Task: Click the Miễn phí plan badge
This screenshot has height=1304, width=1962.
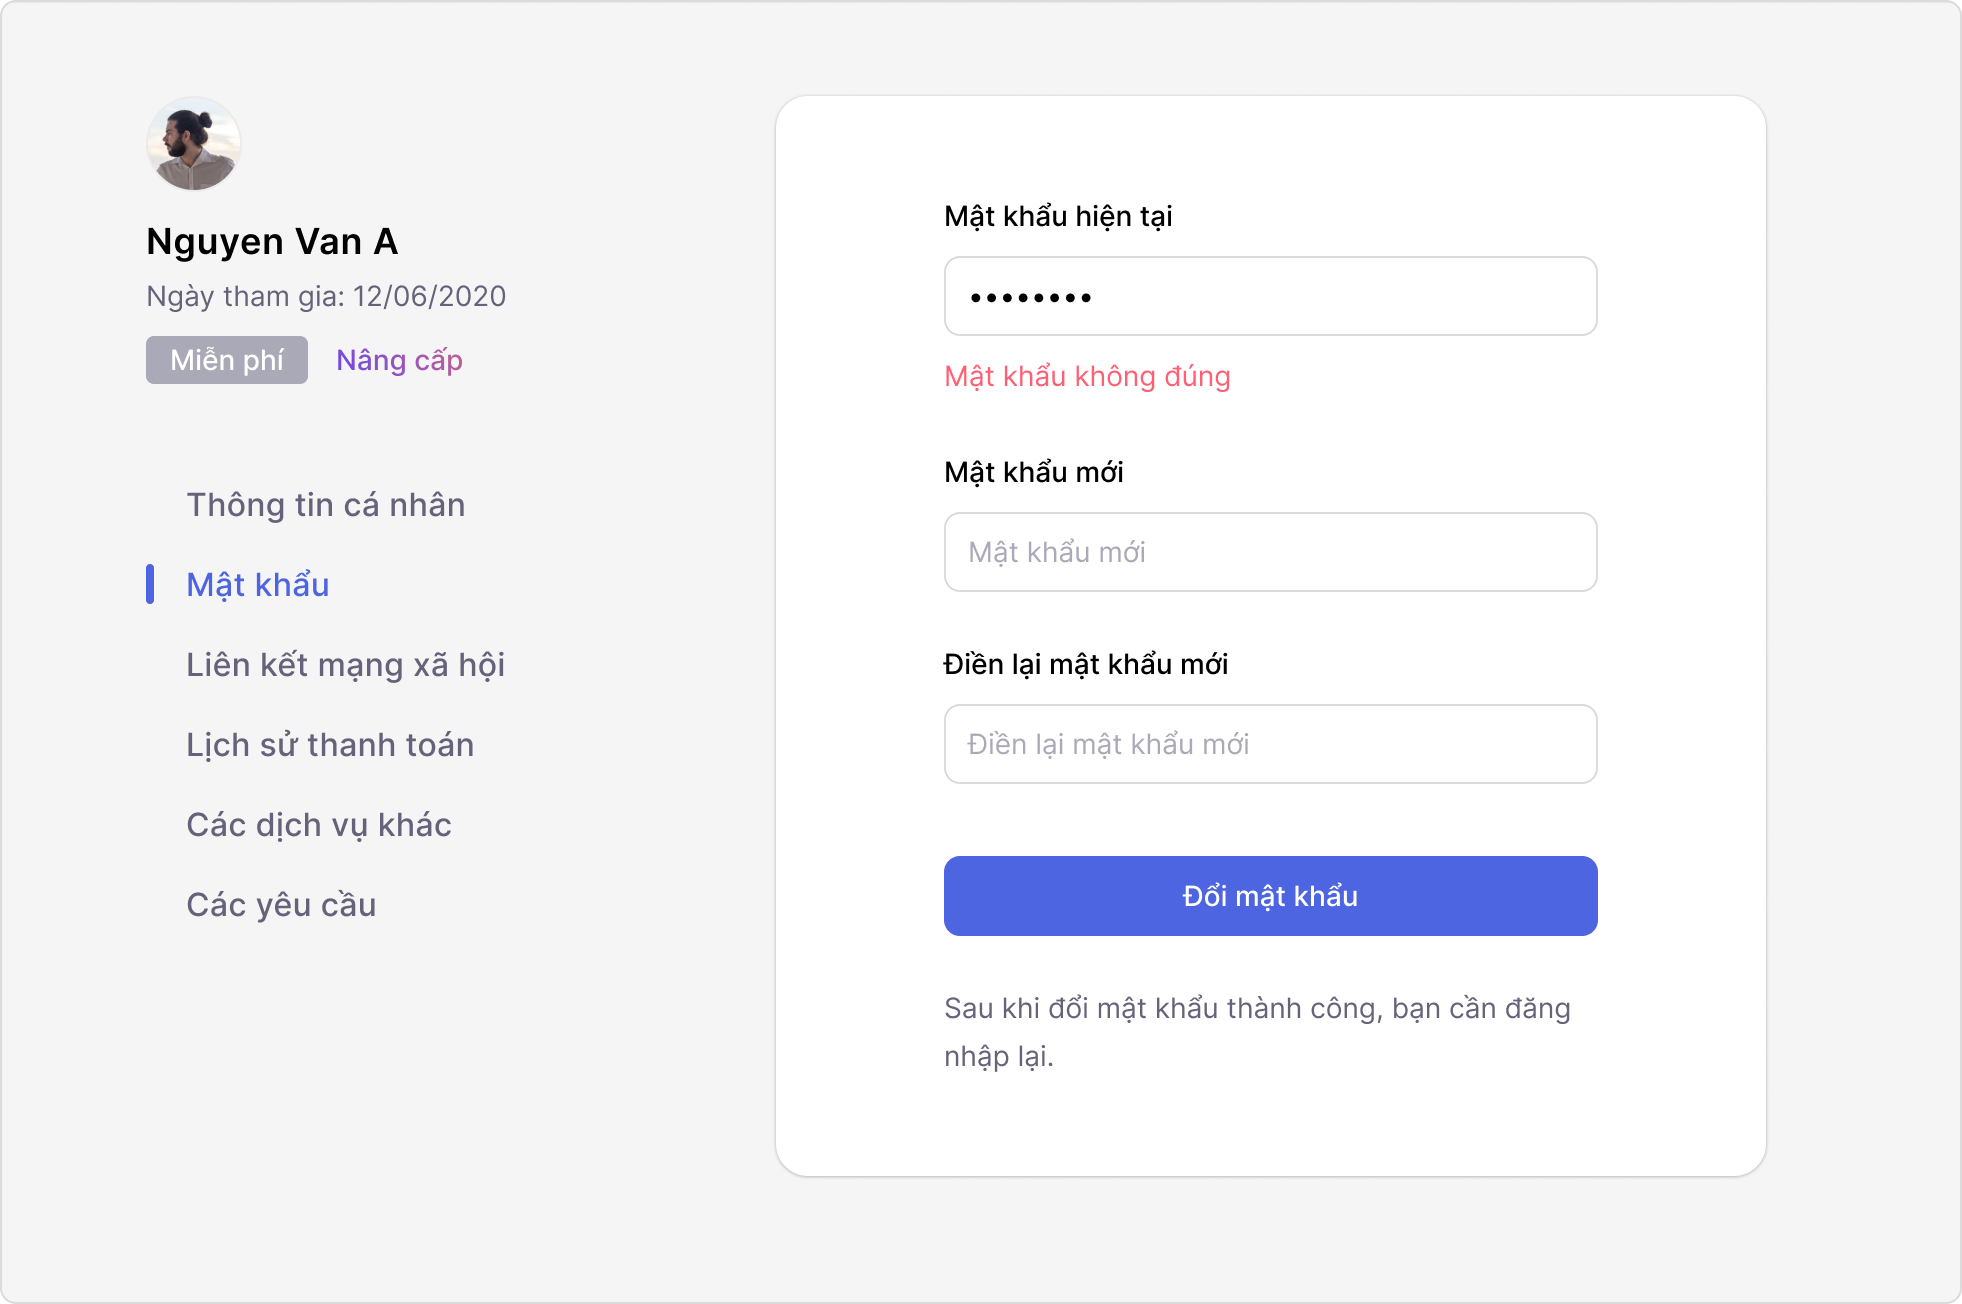Action: (227, 360)
